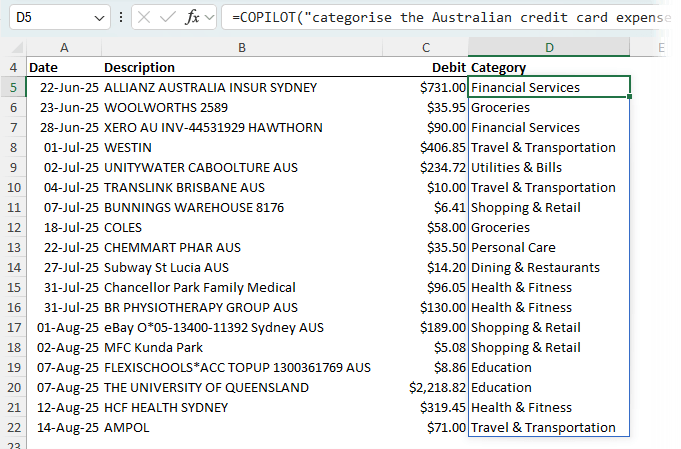Viewport: 681px width, 449px height.
Task: Click Groceries in the WOOLWORTHS row
Action: click(549, 107)
